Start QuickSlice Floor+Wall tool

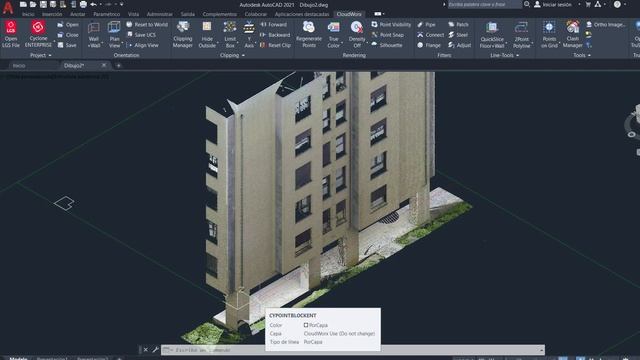coord(492,35)
